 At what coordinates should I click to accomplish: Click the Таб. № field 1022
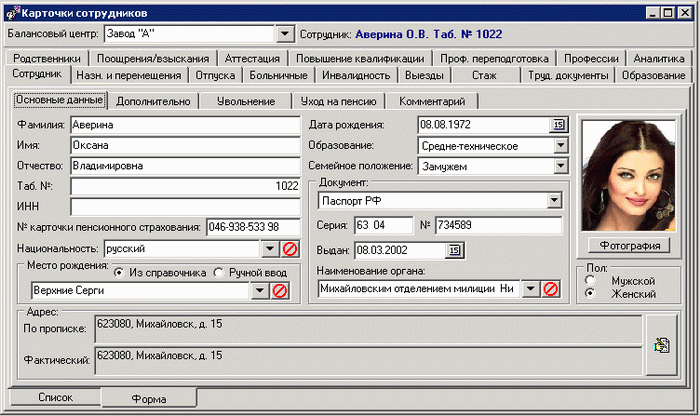[x=185, y=186]
